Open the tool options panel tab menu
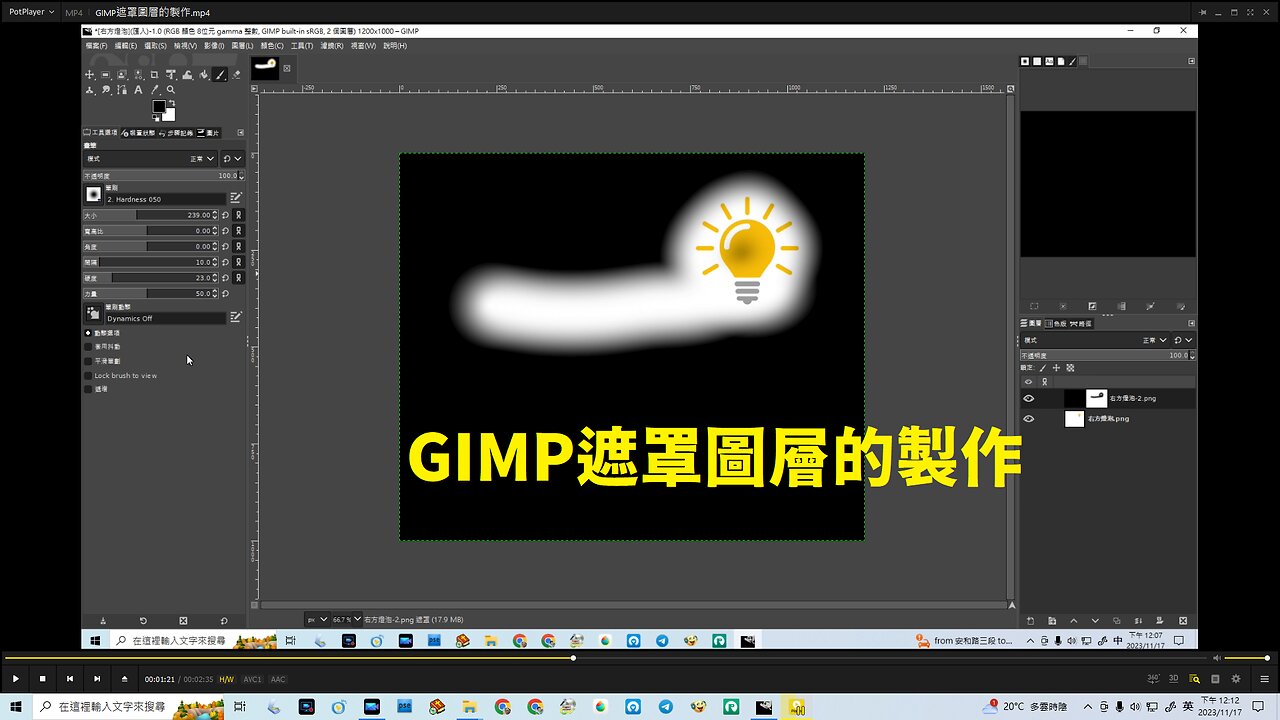Image resolution: width=1280 pixels, height=720 pixels. [x=240, y=133]
